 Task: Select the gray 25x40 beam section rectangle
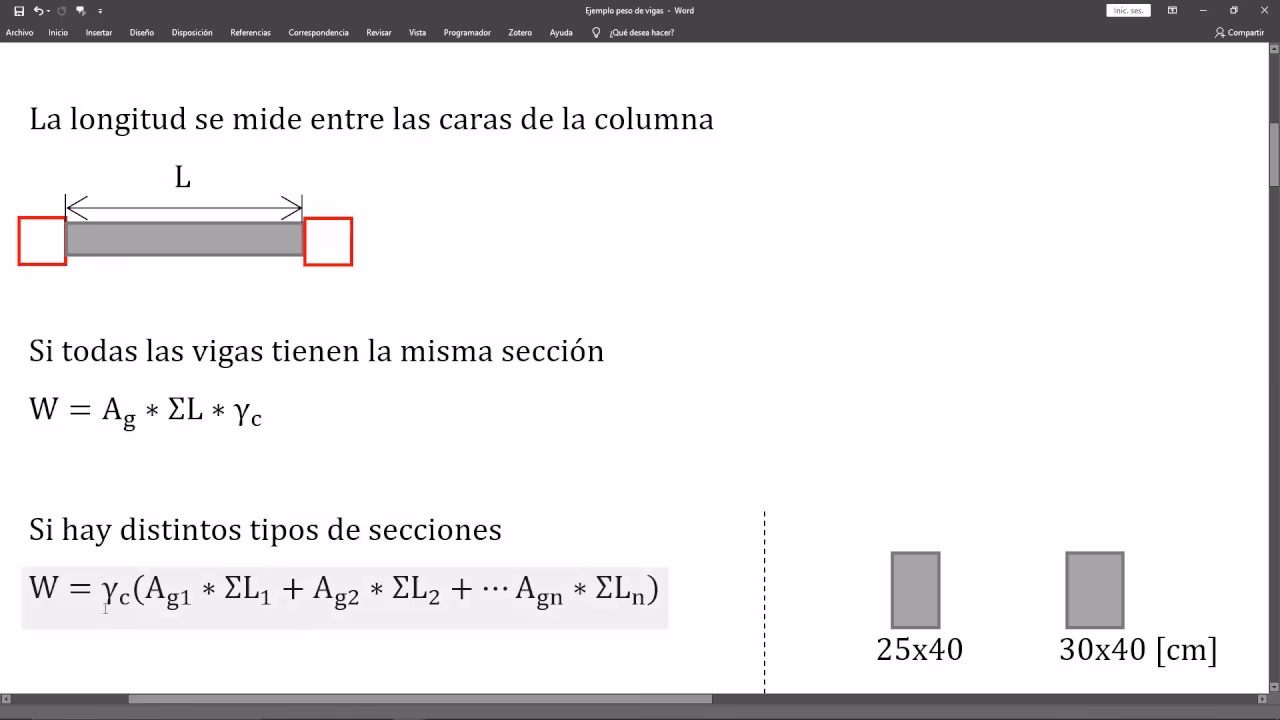click(x=915, y=589)
